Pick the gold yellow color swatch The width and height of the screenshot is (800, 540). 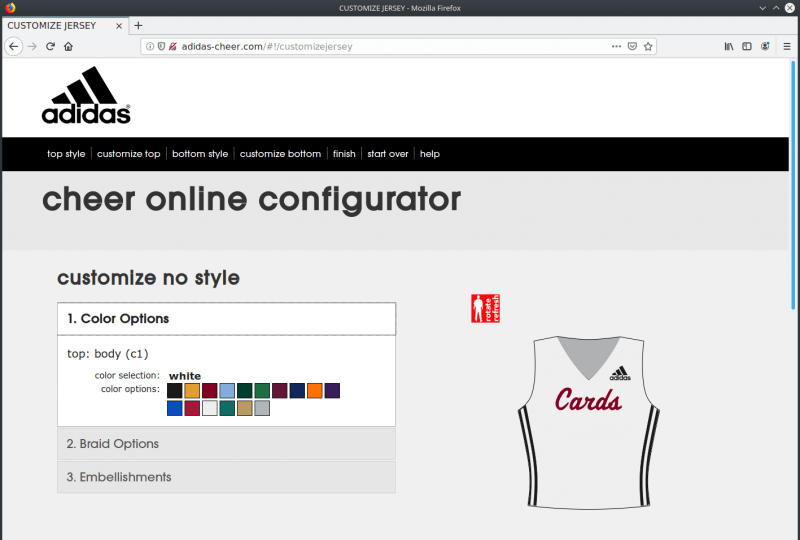192,391
